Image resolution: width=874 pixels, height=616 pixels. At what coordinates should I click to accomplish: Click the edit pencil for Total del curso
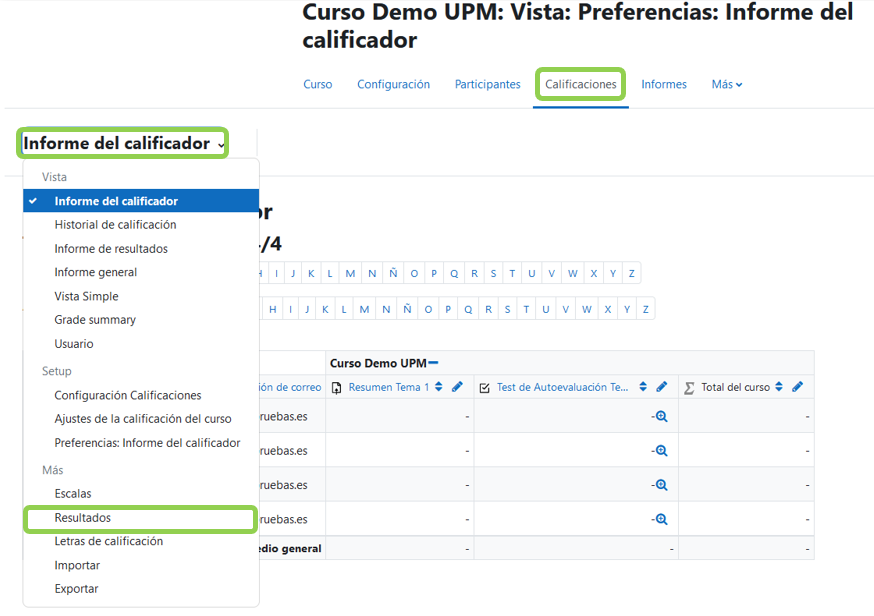pos(797,386)
